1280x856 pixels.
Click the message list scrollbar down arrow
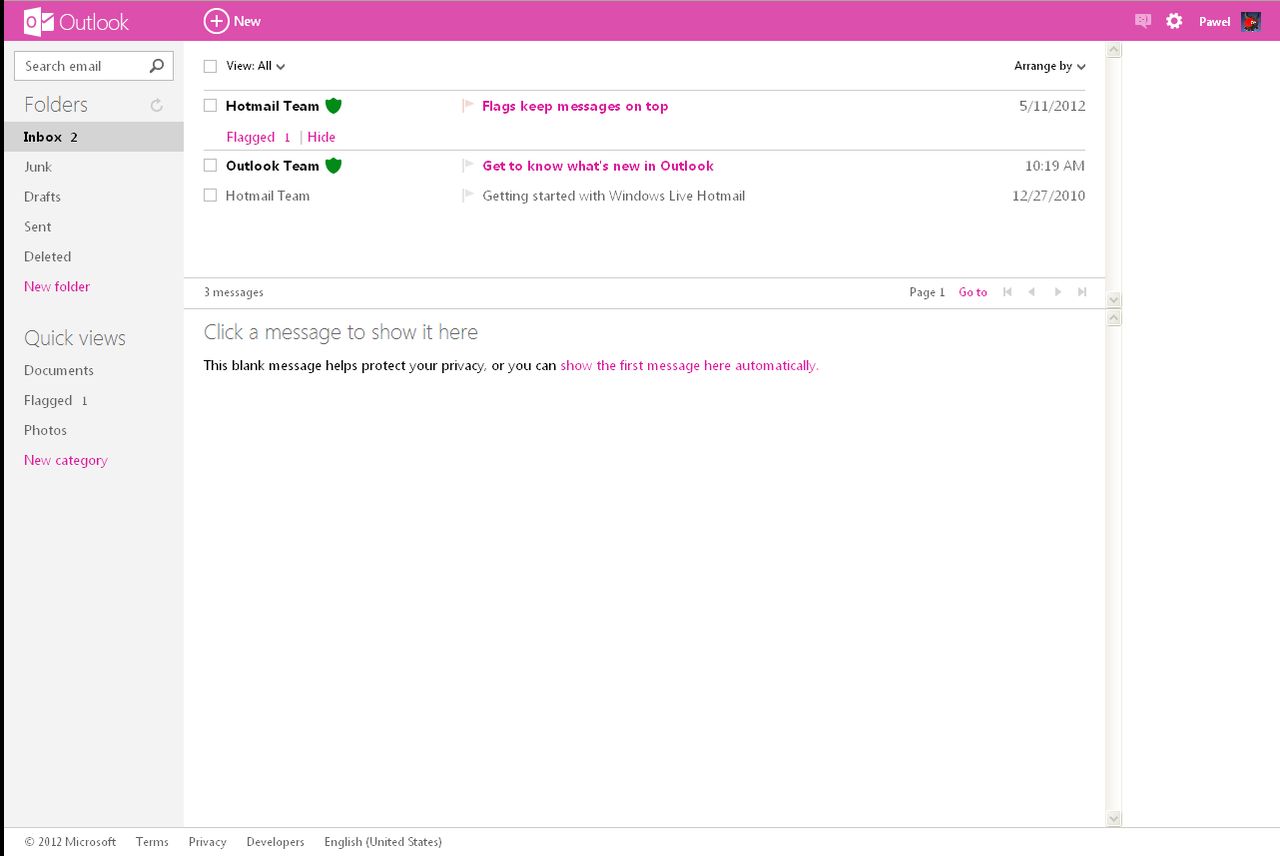coord(1114,300)
